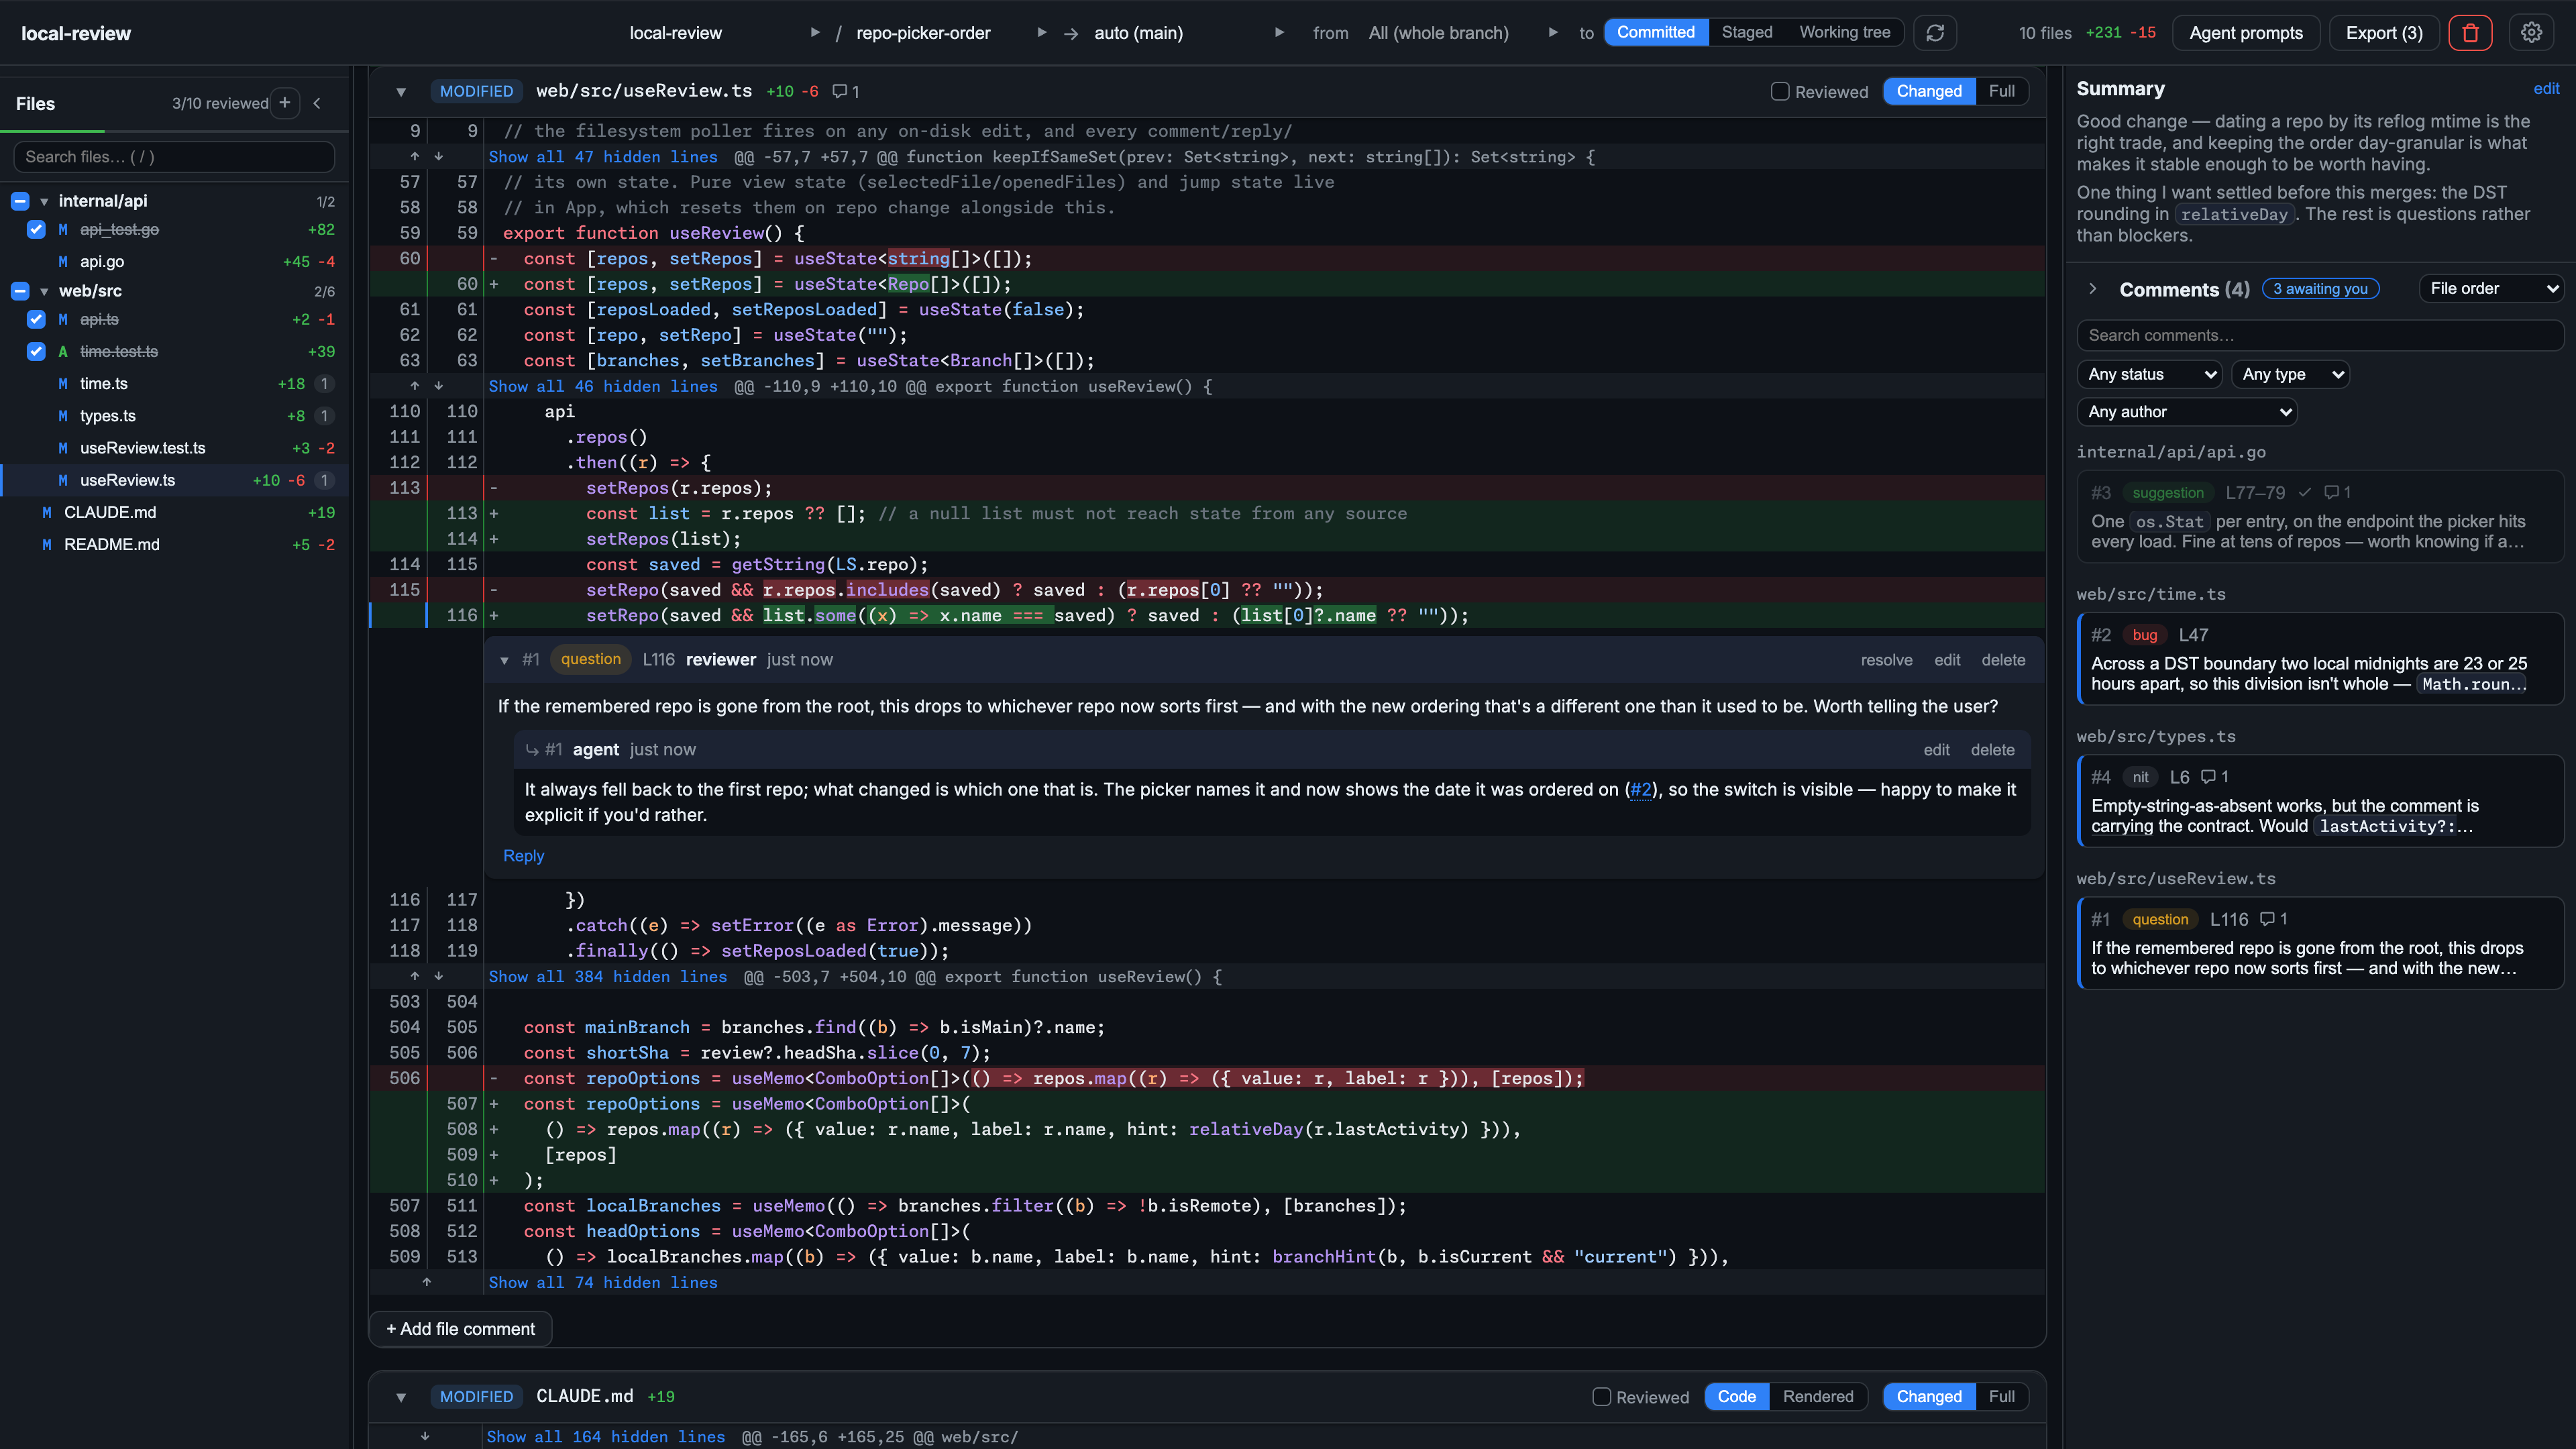Select the Changed view for CLAUDE.md
2576x1449 pixels.
(1928, 1397)
